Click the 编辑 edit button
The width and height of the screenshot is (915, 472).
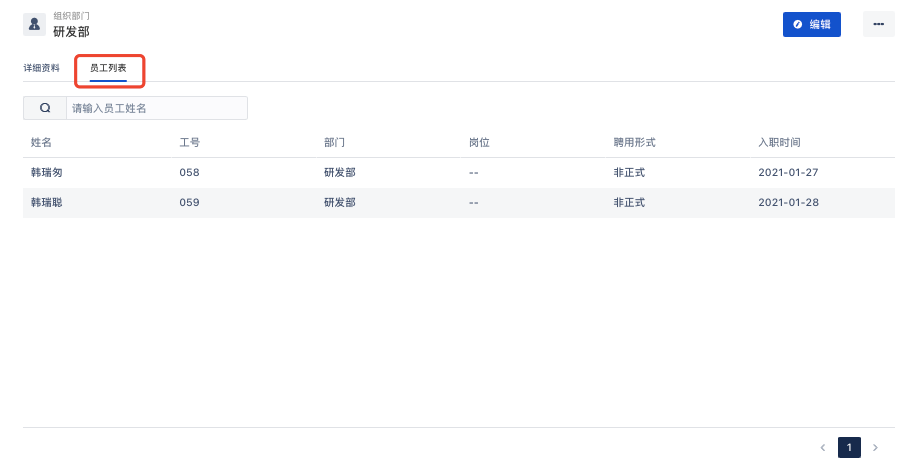coord(812,25)
